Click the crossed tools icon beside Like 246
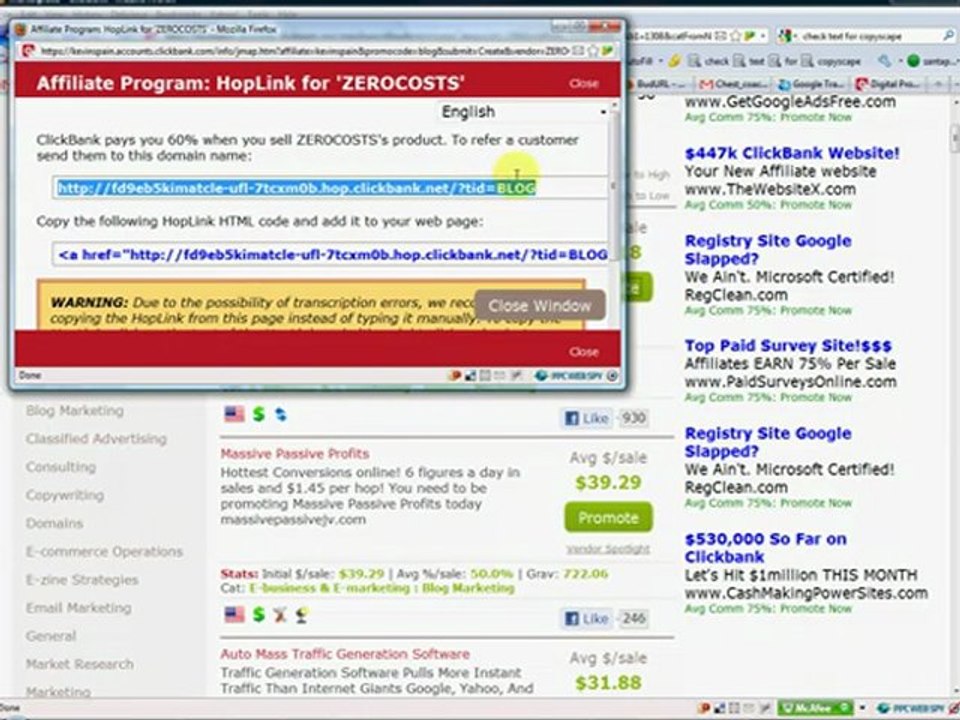The image size is (960, 720). 280,615
